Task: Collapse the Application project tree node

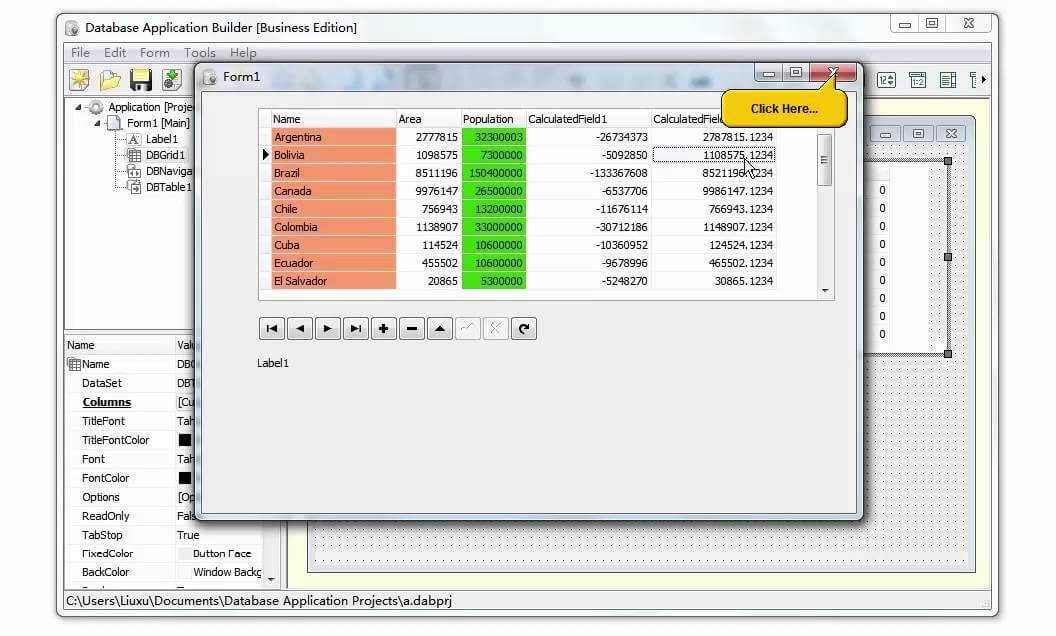Action: point(78,107)
